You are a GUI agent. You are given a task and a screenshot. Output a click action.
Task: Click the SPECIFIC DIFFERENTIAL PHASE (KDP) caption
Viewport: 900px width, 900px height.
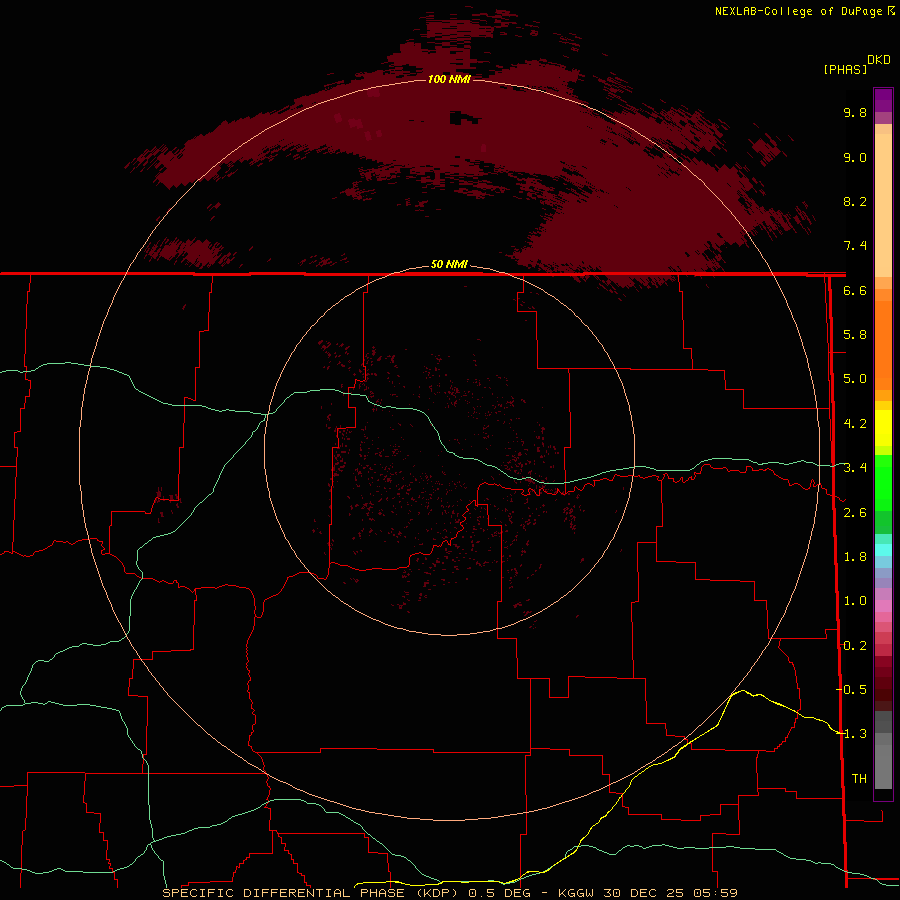(310, 893)
